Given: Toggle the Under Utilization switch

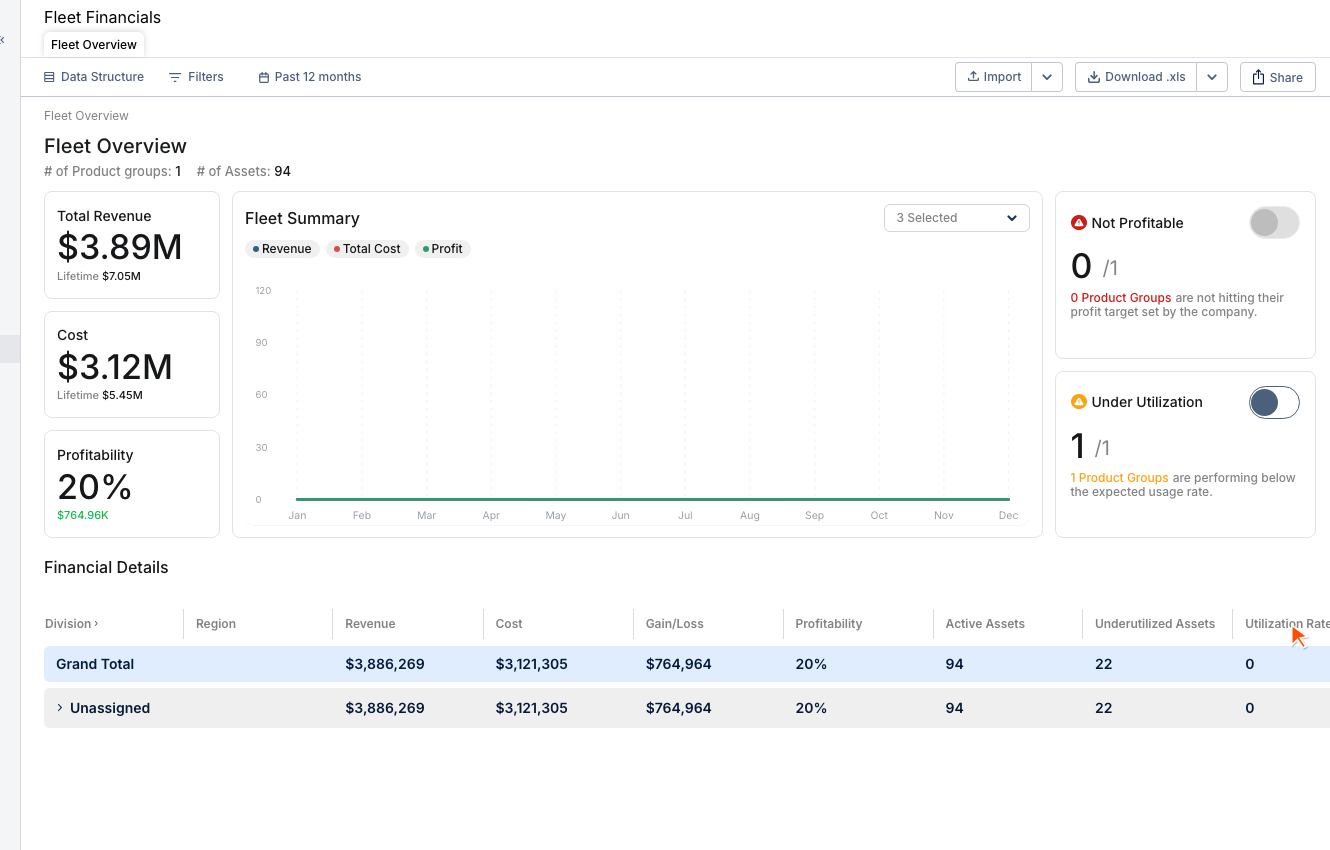Looking at the screenshot, I should tap(1274, 403).
